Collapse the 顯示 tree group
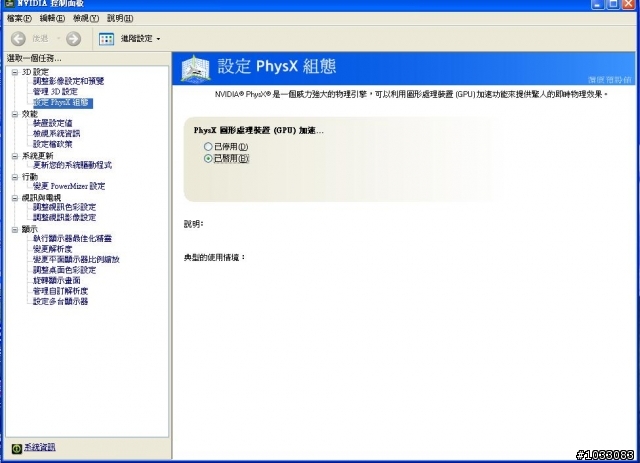640x463 pixels. (x=15, y=229)
